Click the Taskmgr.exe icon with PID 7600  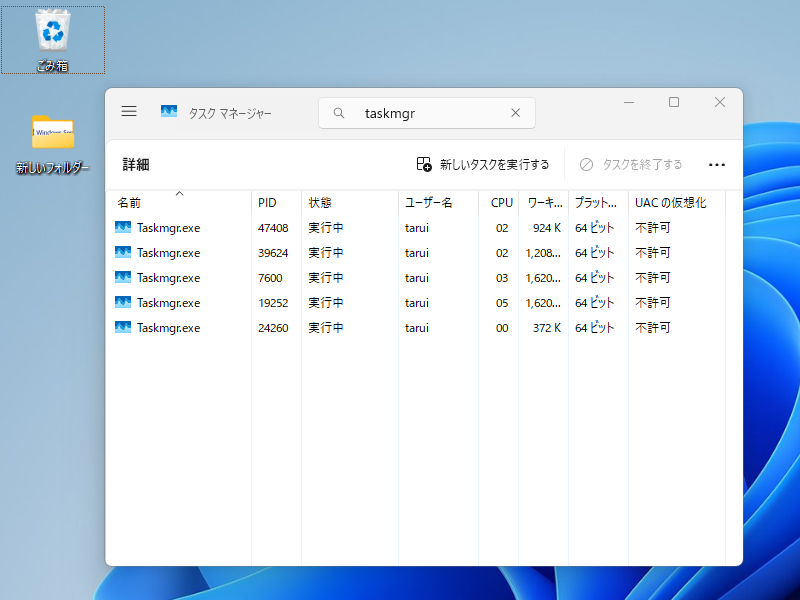coord(124,277)
